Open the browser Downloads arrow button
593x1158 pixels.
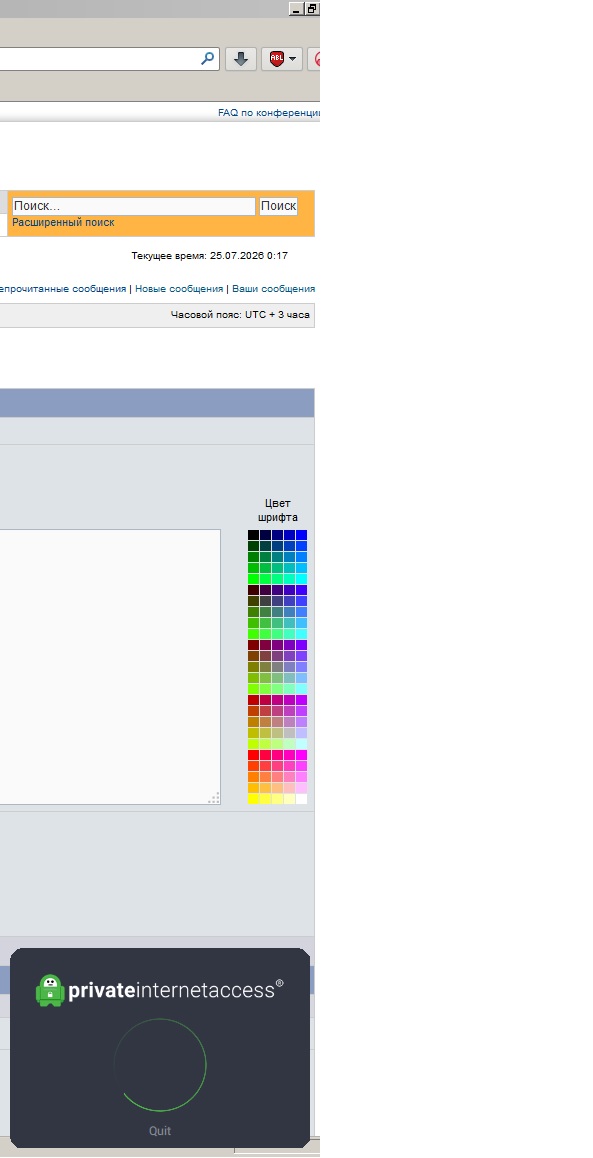coord(241,59)
